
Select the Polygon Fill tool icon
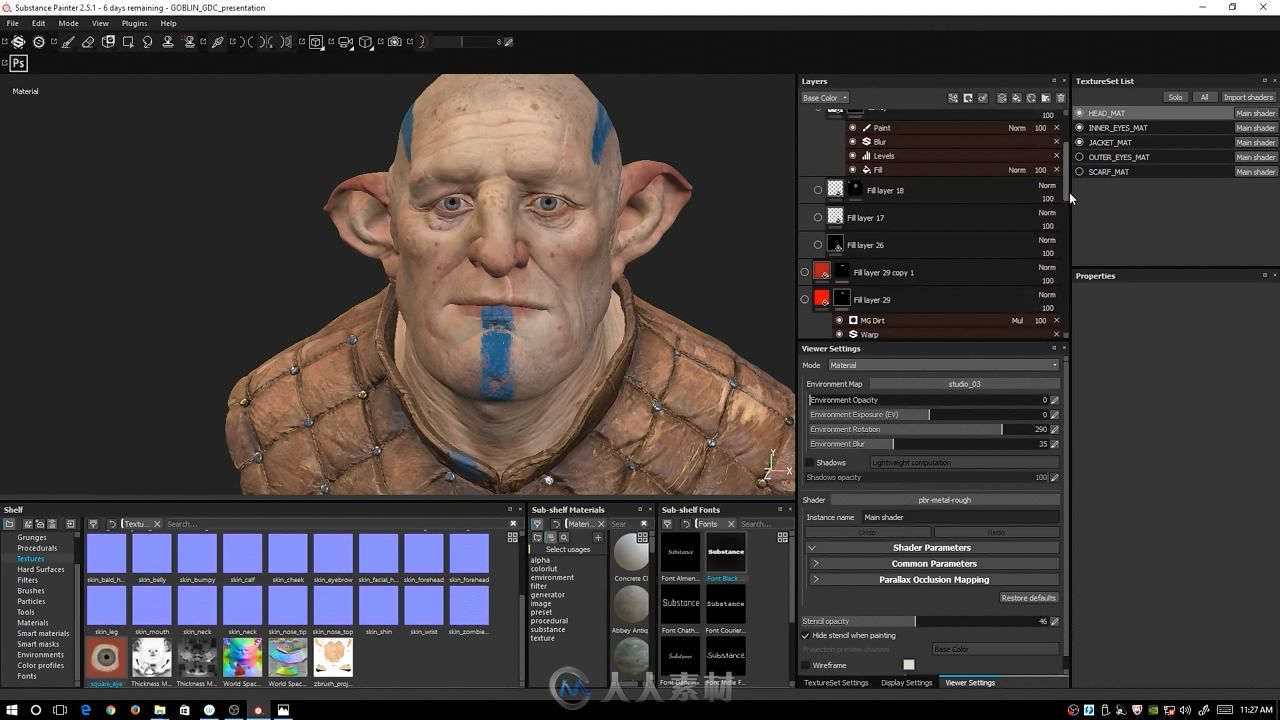click(x=128, y=42)
